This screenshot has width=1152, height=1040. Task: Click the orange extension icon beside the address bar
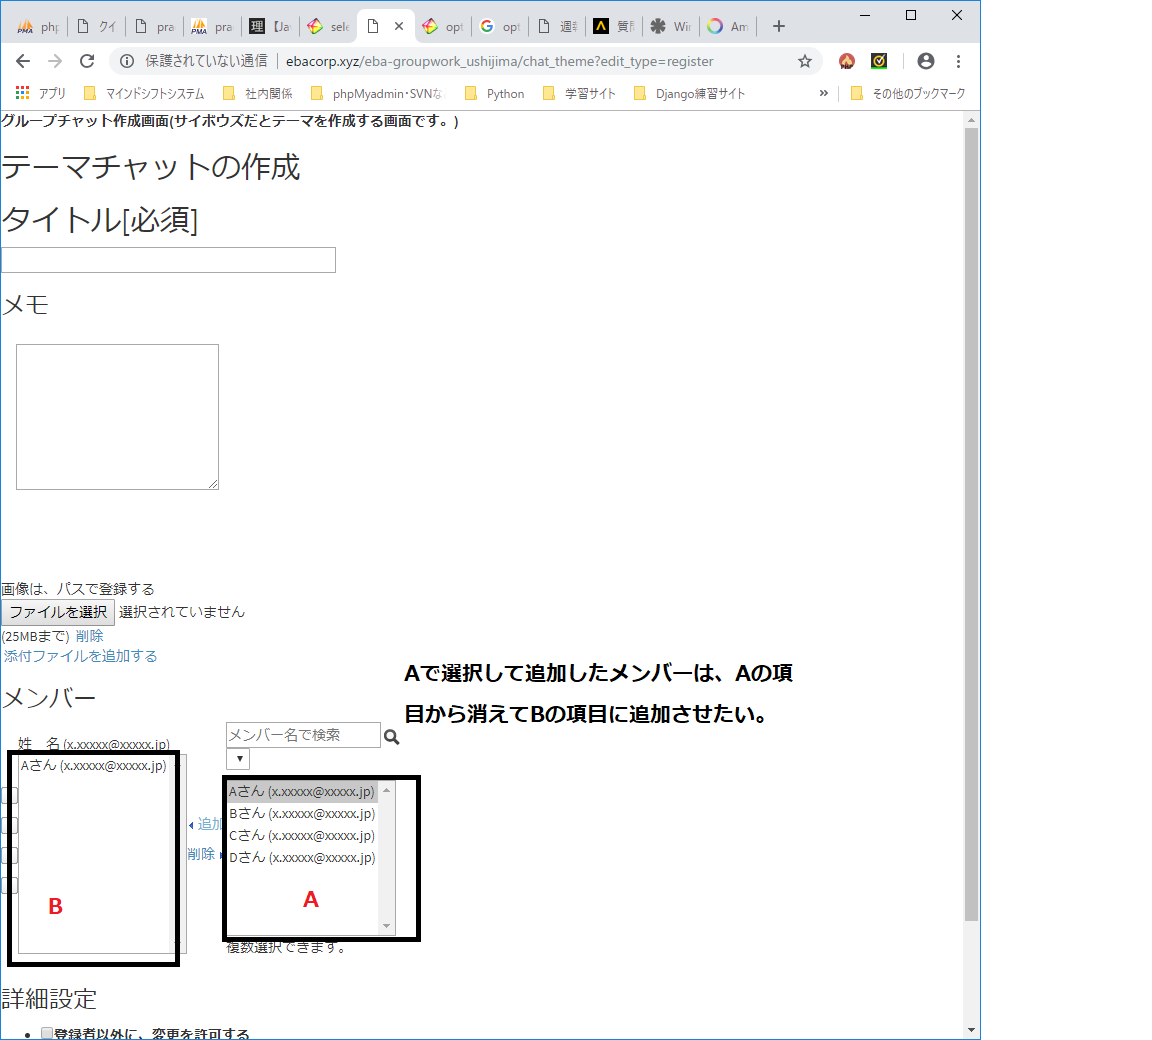click(846, 61)
